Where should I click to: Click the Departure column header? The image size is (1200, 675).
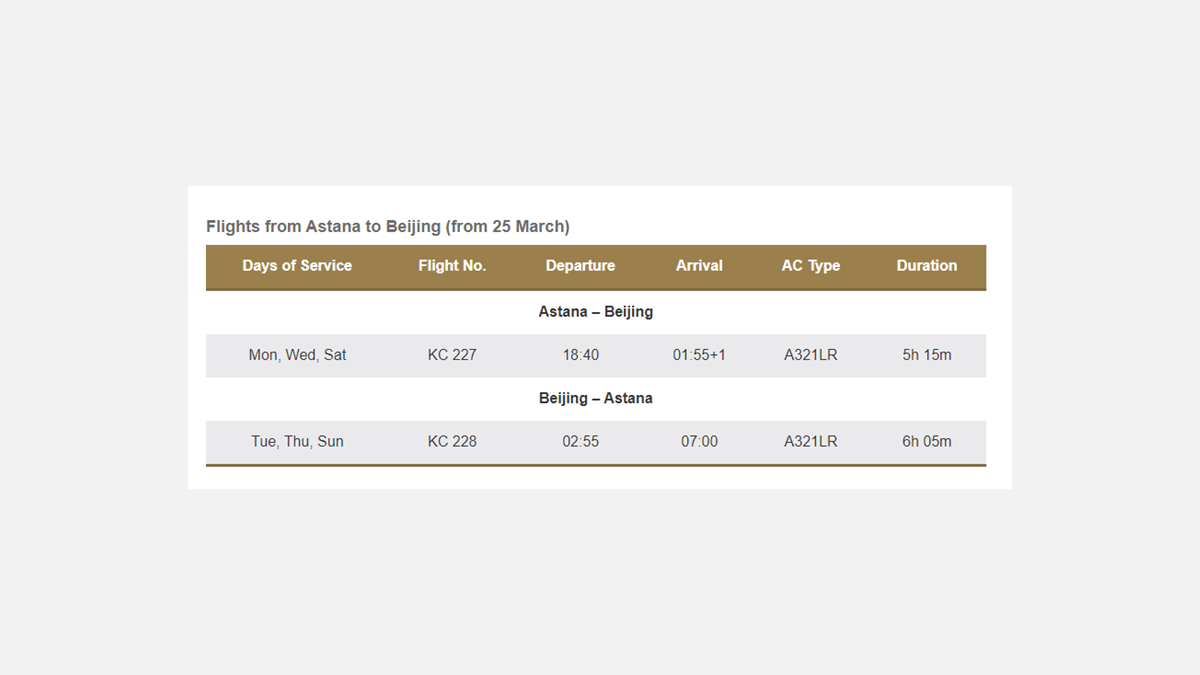[580, 266]
